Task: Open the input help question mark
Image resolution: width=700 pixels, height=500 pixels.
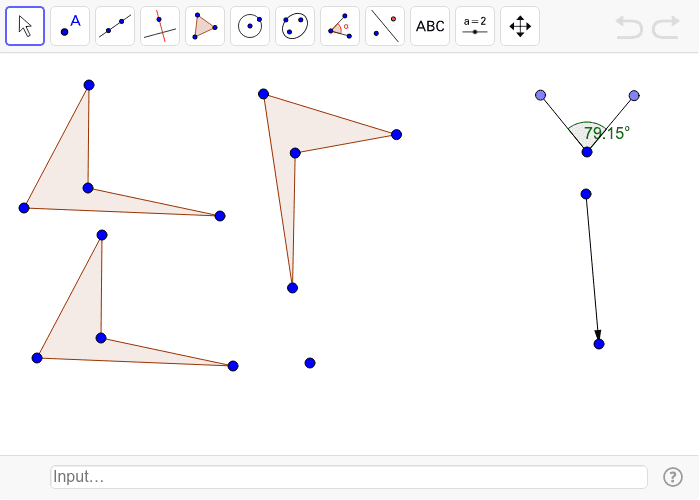Action: pyautogui.click(x=673, y=477)
